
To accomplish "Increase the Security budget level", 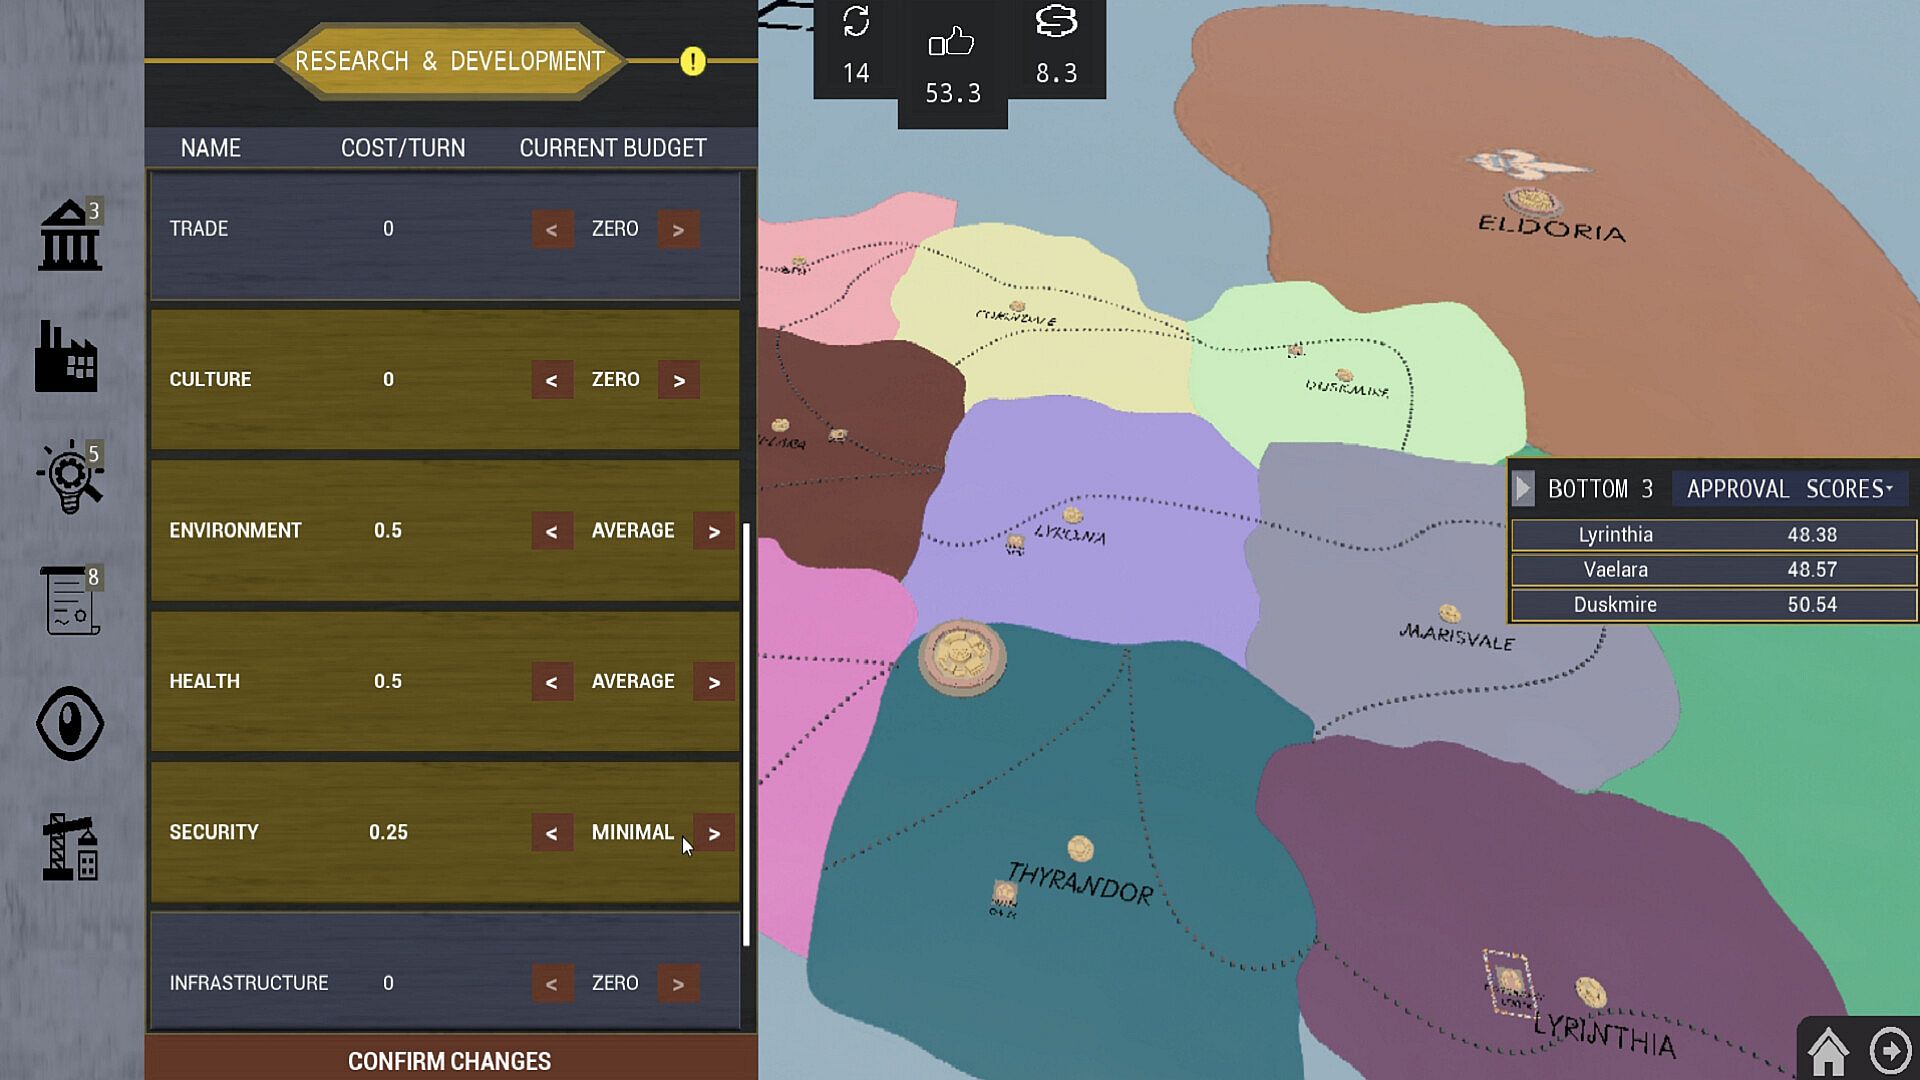I will (714, 833).
